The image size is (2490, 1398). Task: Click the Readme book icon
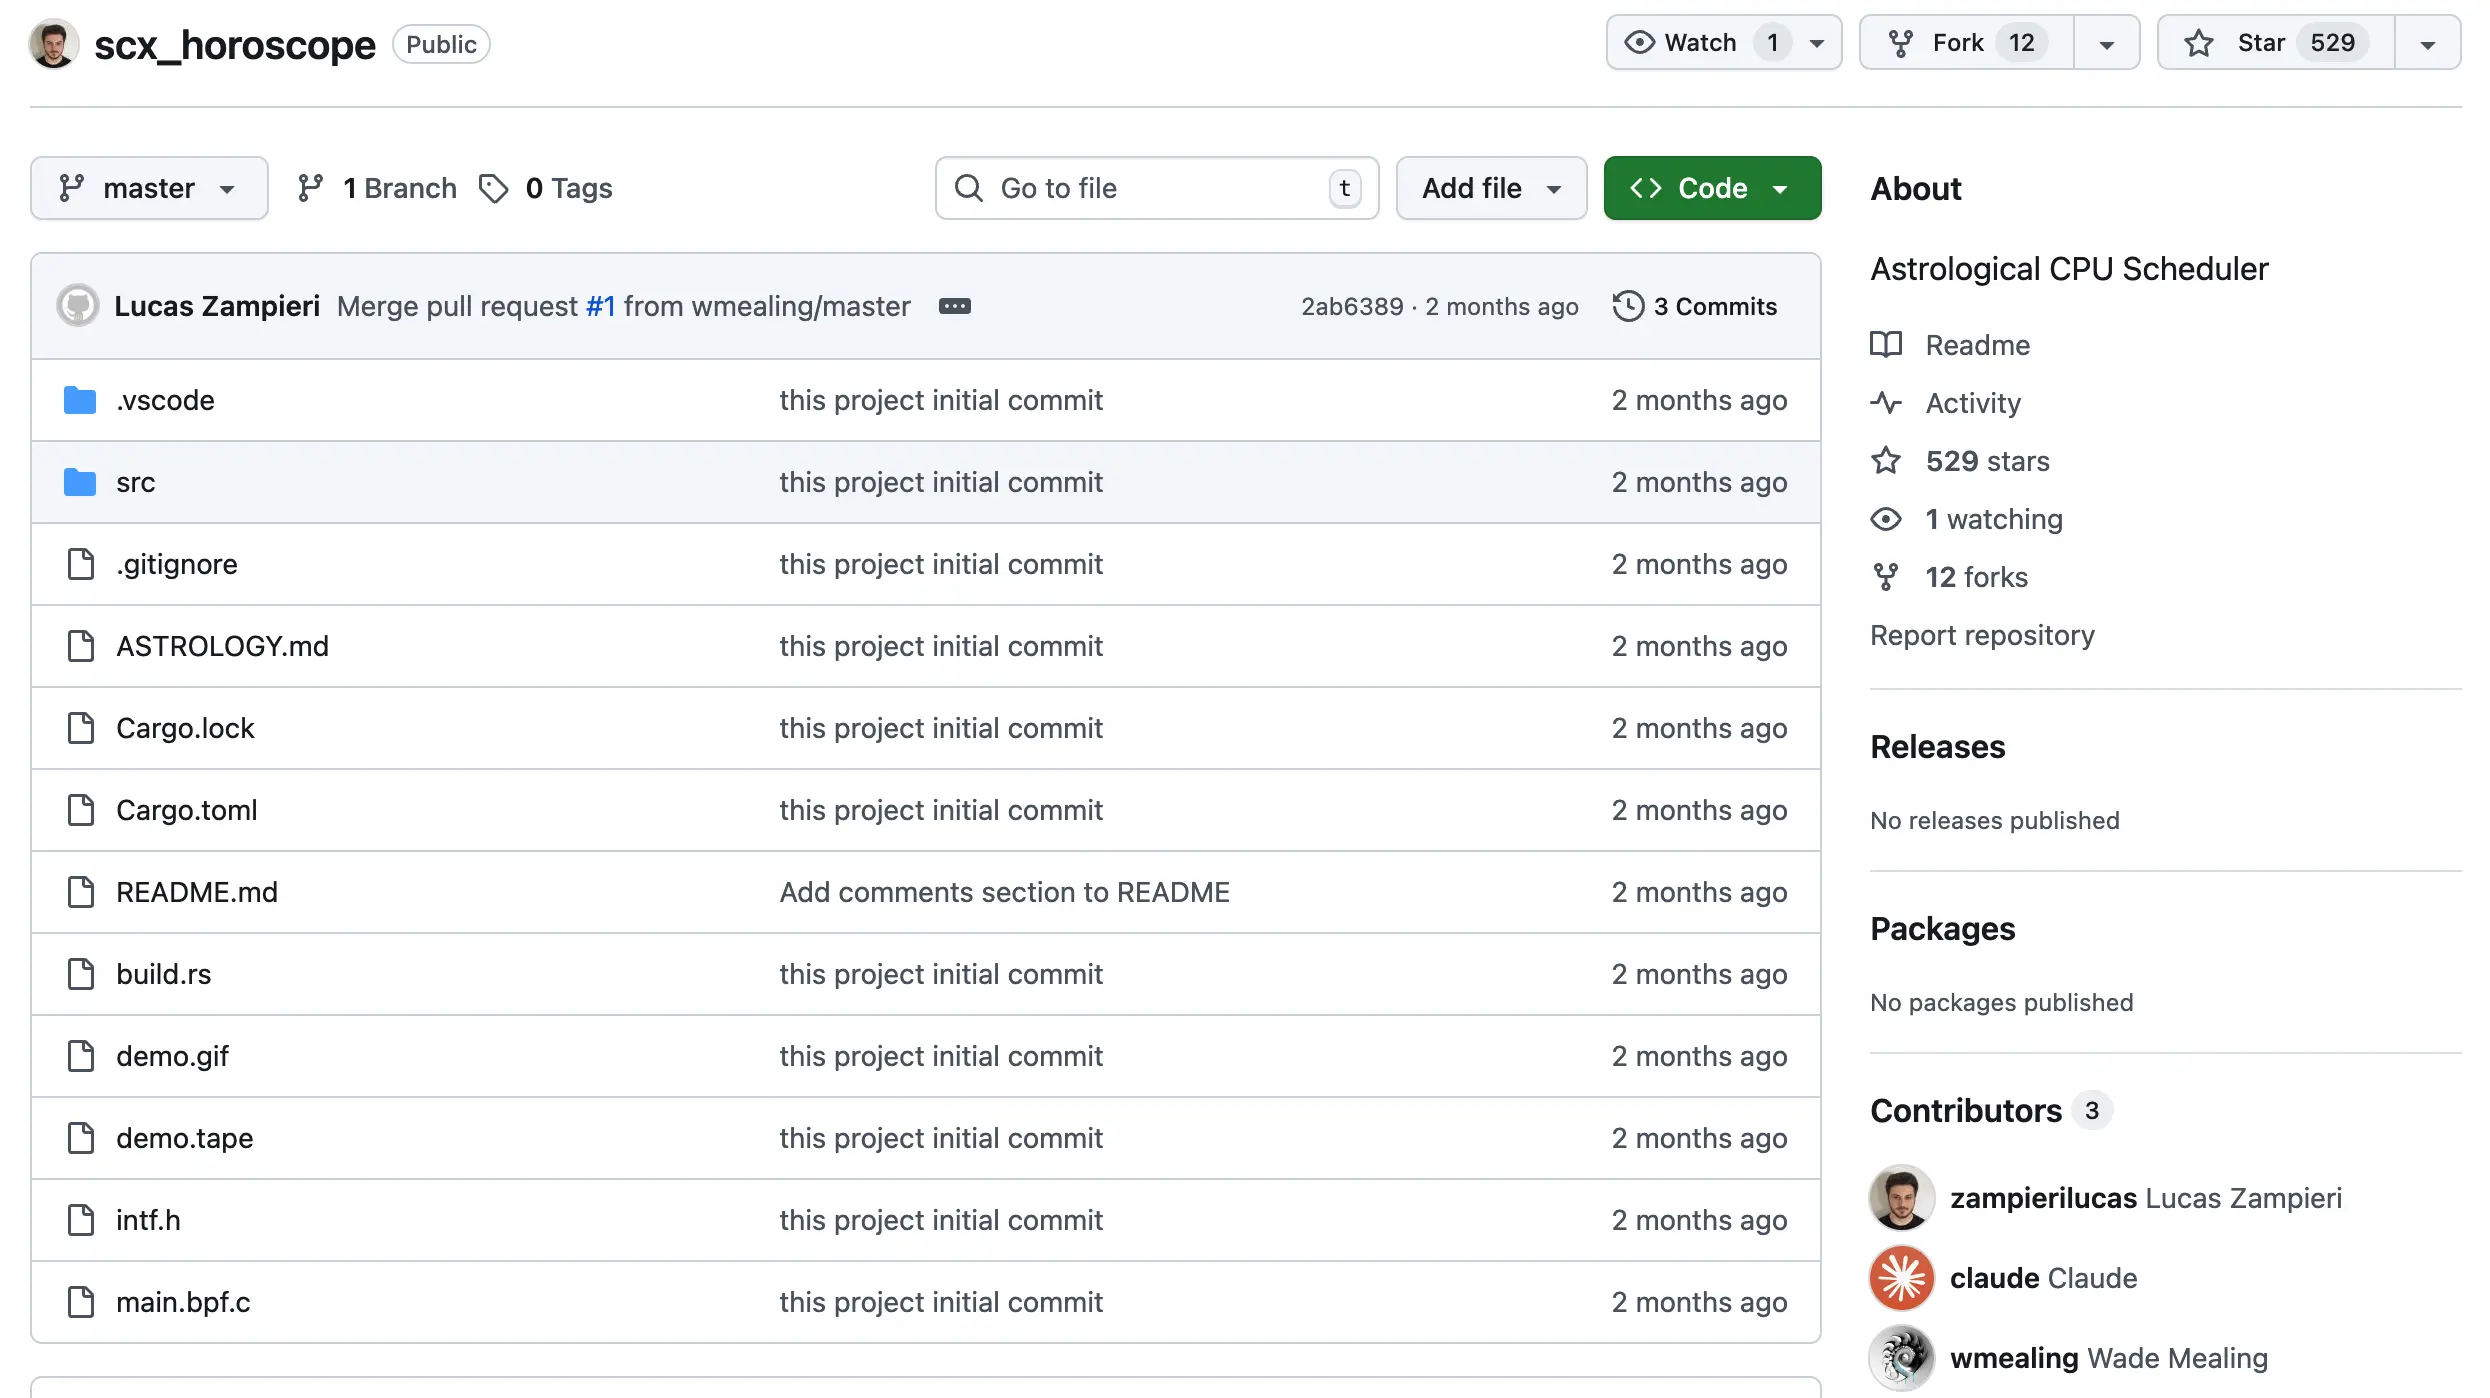click(1886, 345)
